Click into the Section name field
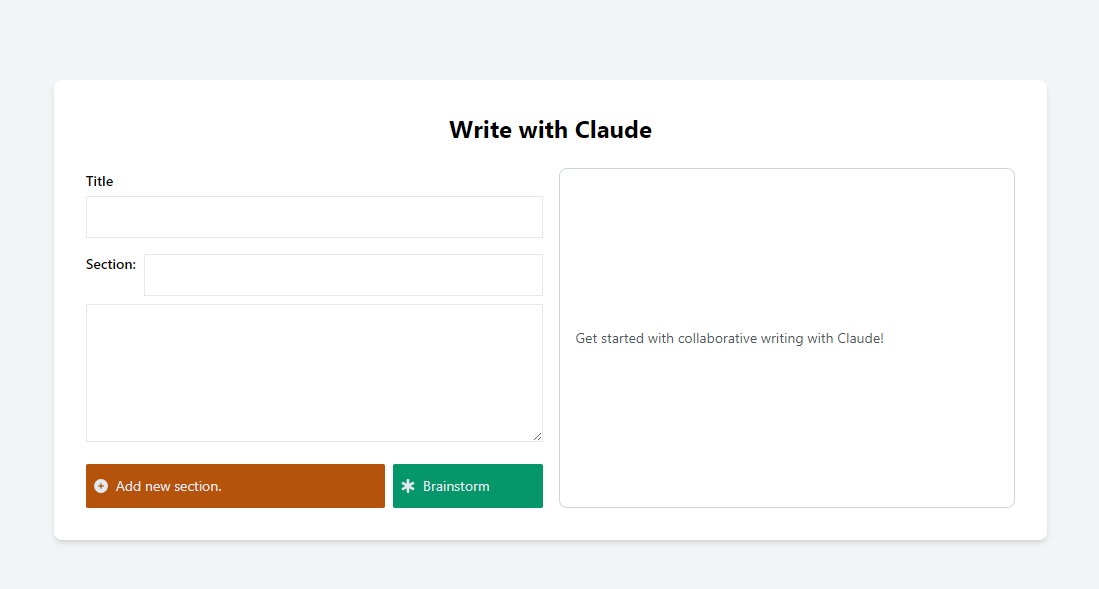1099x589 pixels. tap(343, 275)
